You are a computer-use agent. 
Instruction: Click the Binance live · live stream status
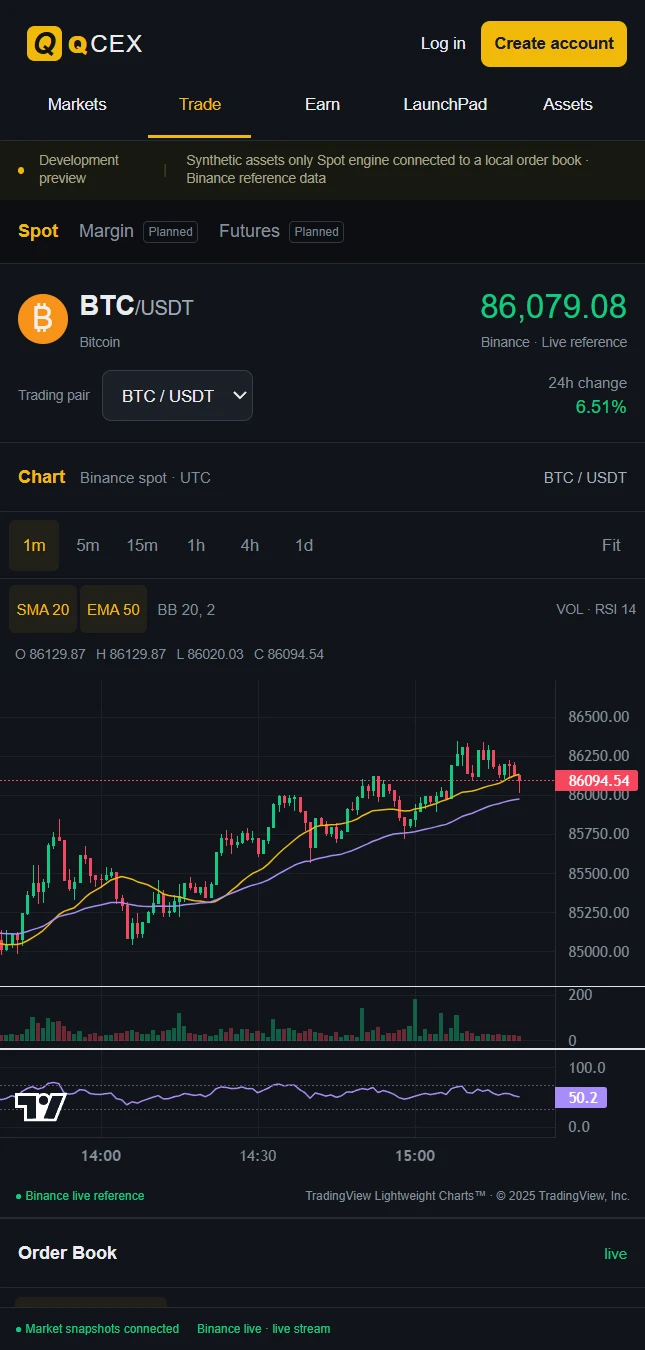point(263,1329)
